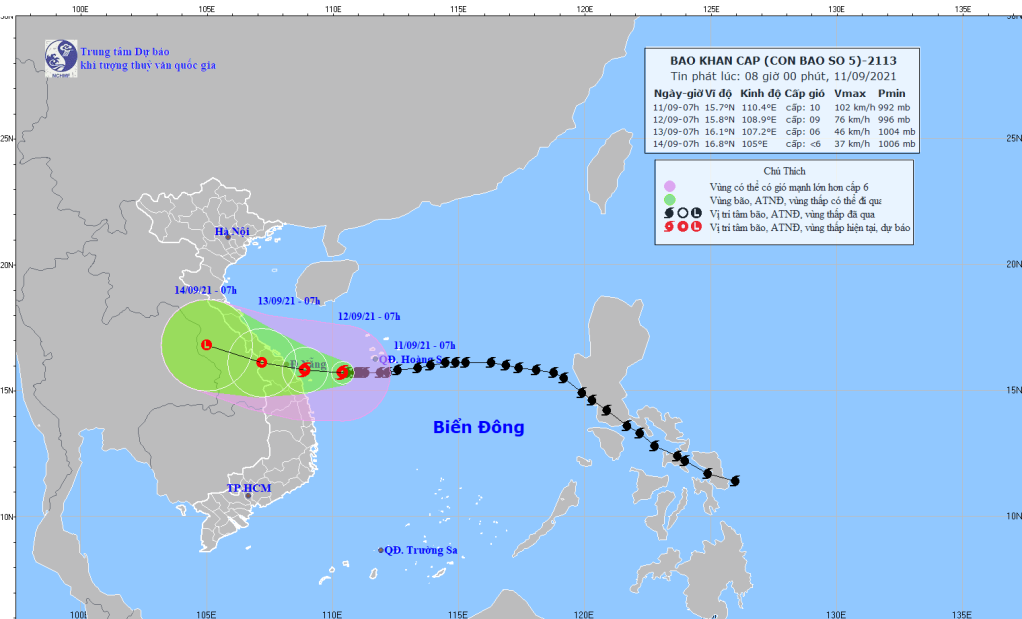Screen dimensions: 1022x619
Task: Click the NCHMF weather center logo
Action: [x=62, y=57]
